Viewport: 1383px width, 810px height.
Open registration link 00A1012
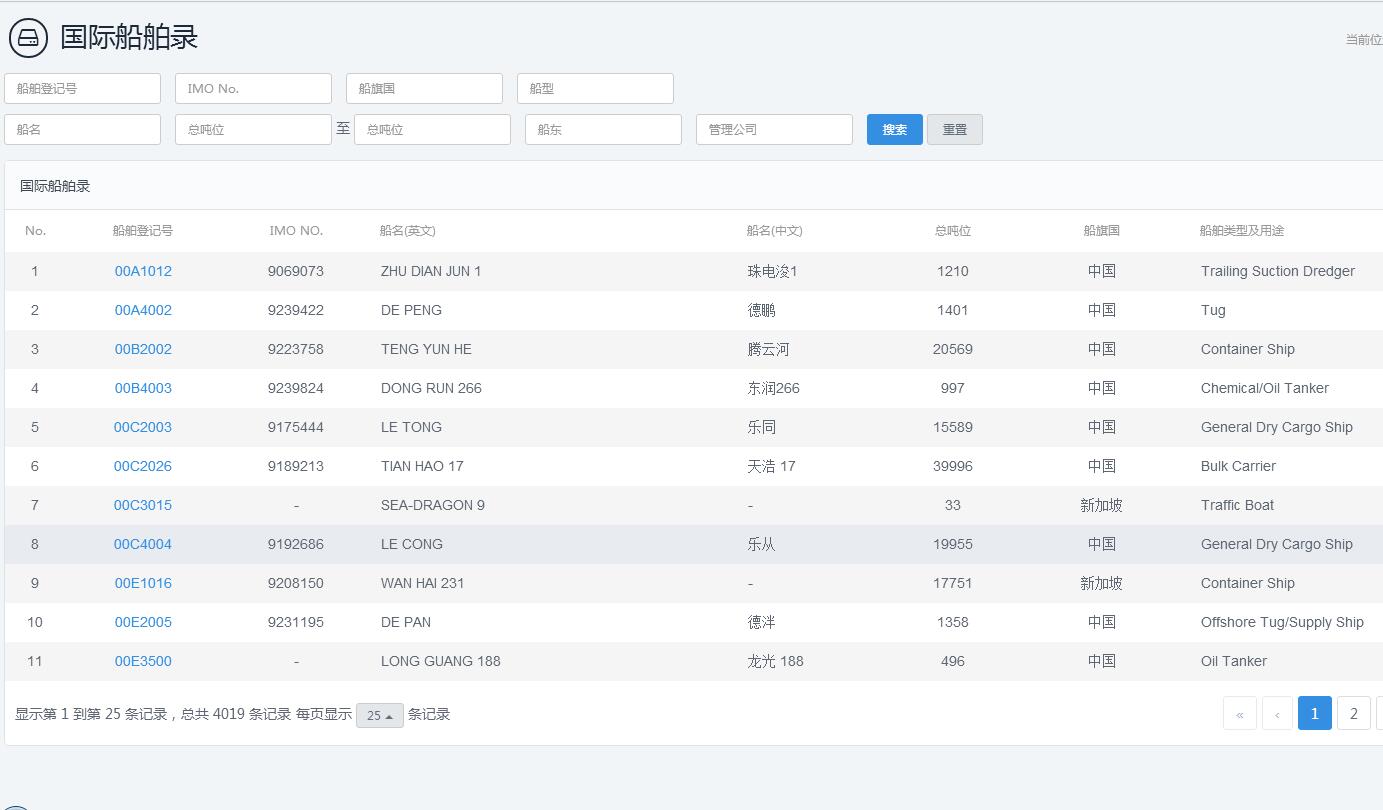click(x=143, y=271)
